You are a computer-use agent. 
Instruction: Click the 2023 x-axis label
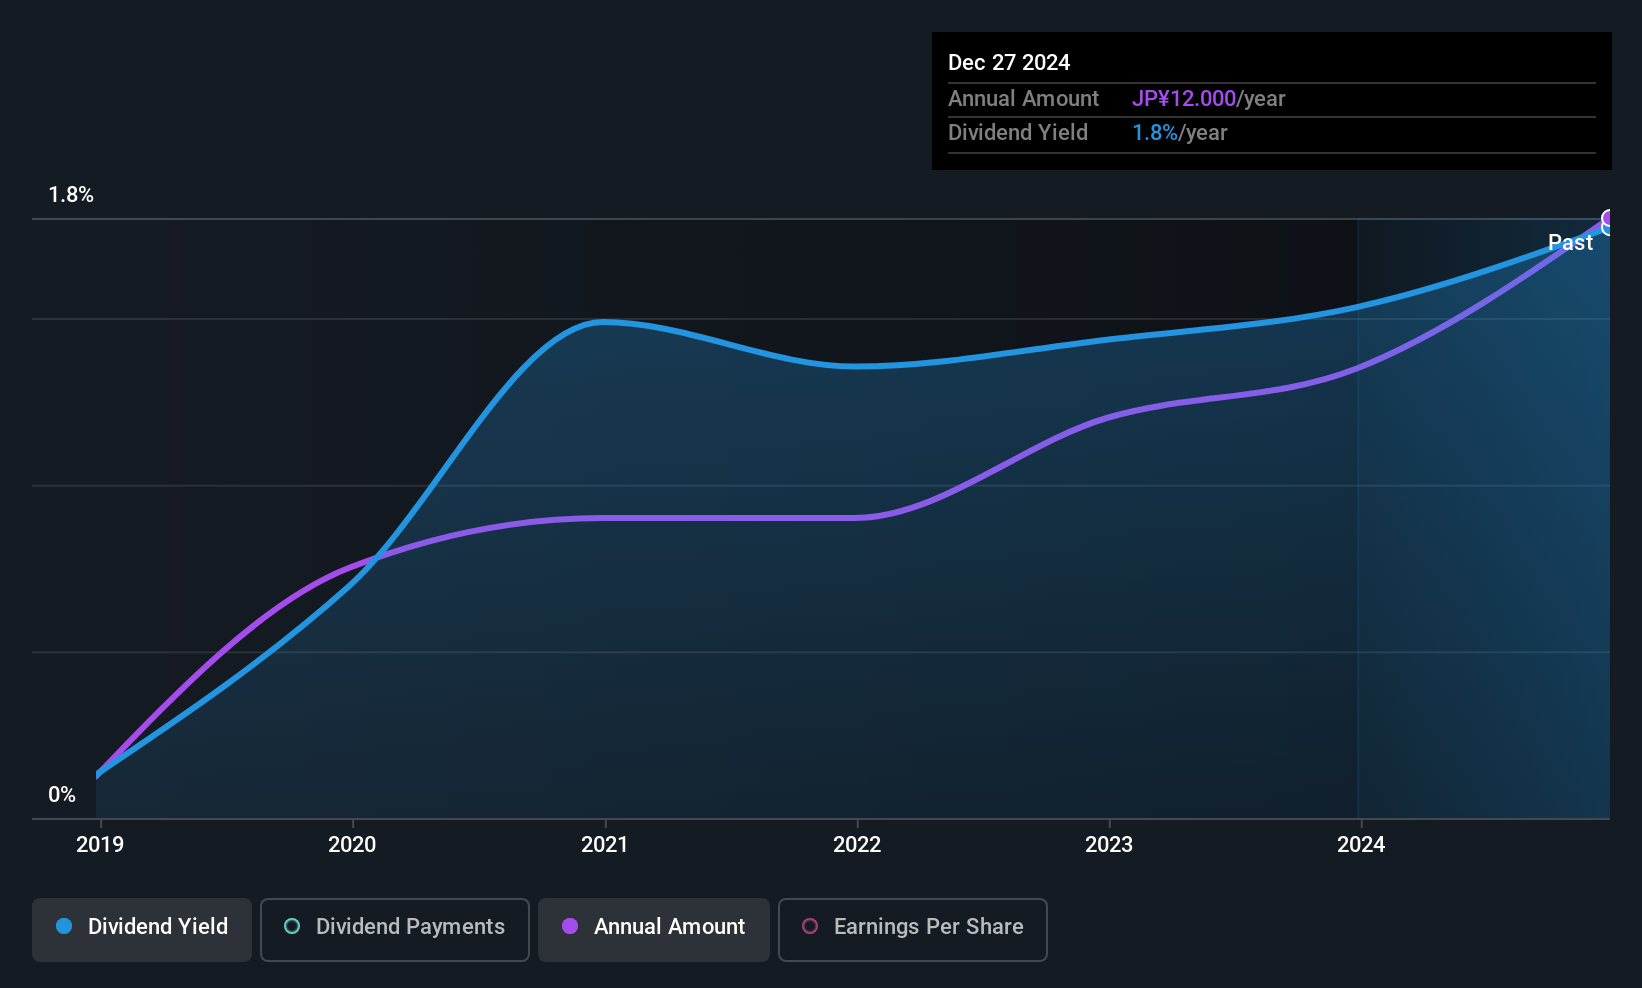[1109, 845]
